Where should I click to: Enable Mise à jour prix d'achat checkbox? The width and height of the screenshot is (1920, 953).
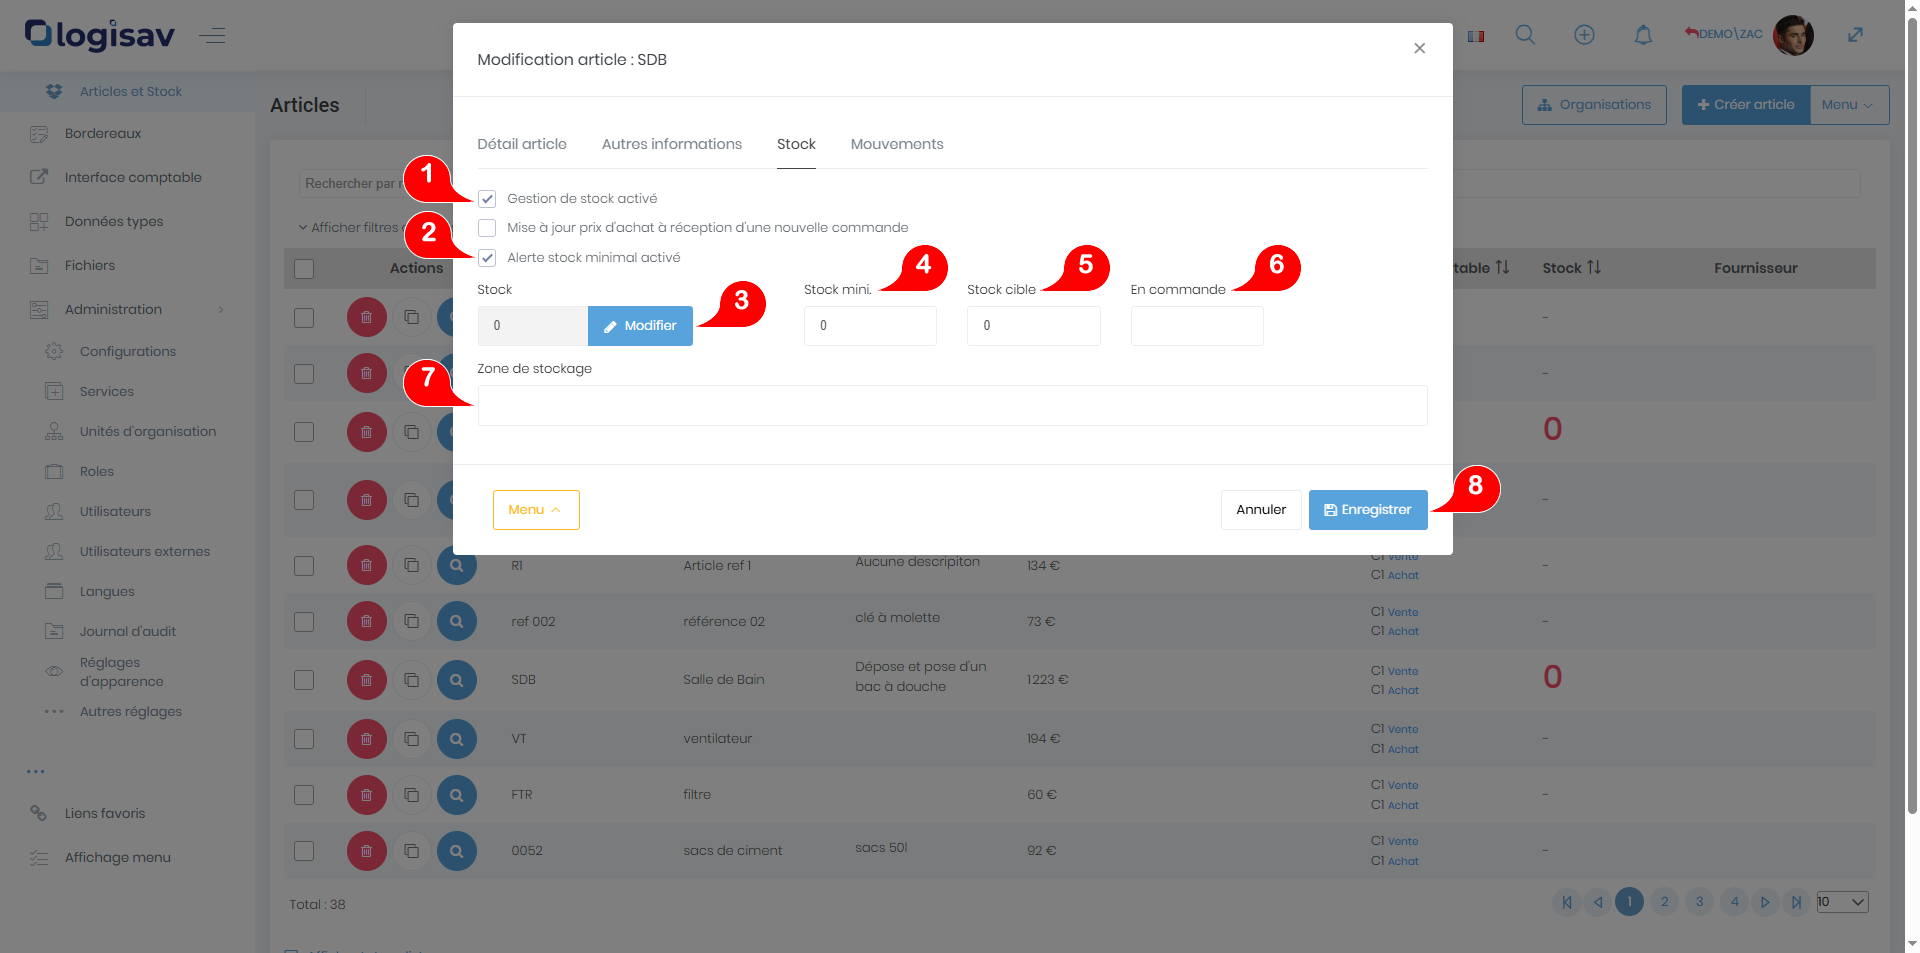click(487, 228)
